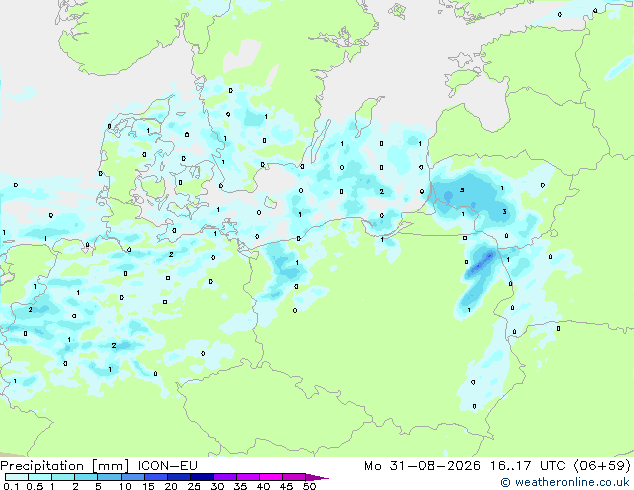Select the 0.1–0.5 mm legend swatch
The height and width of the screenshot is (490, 634).
coord(17,477)
